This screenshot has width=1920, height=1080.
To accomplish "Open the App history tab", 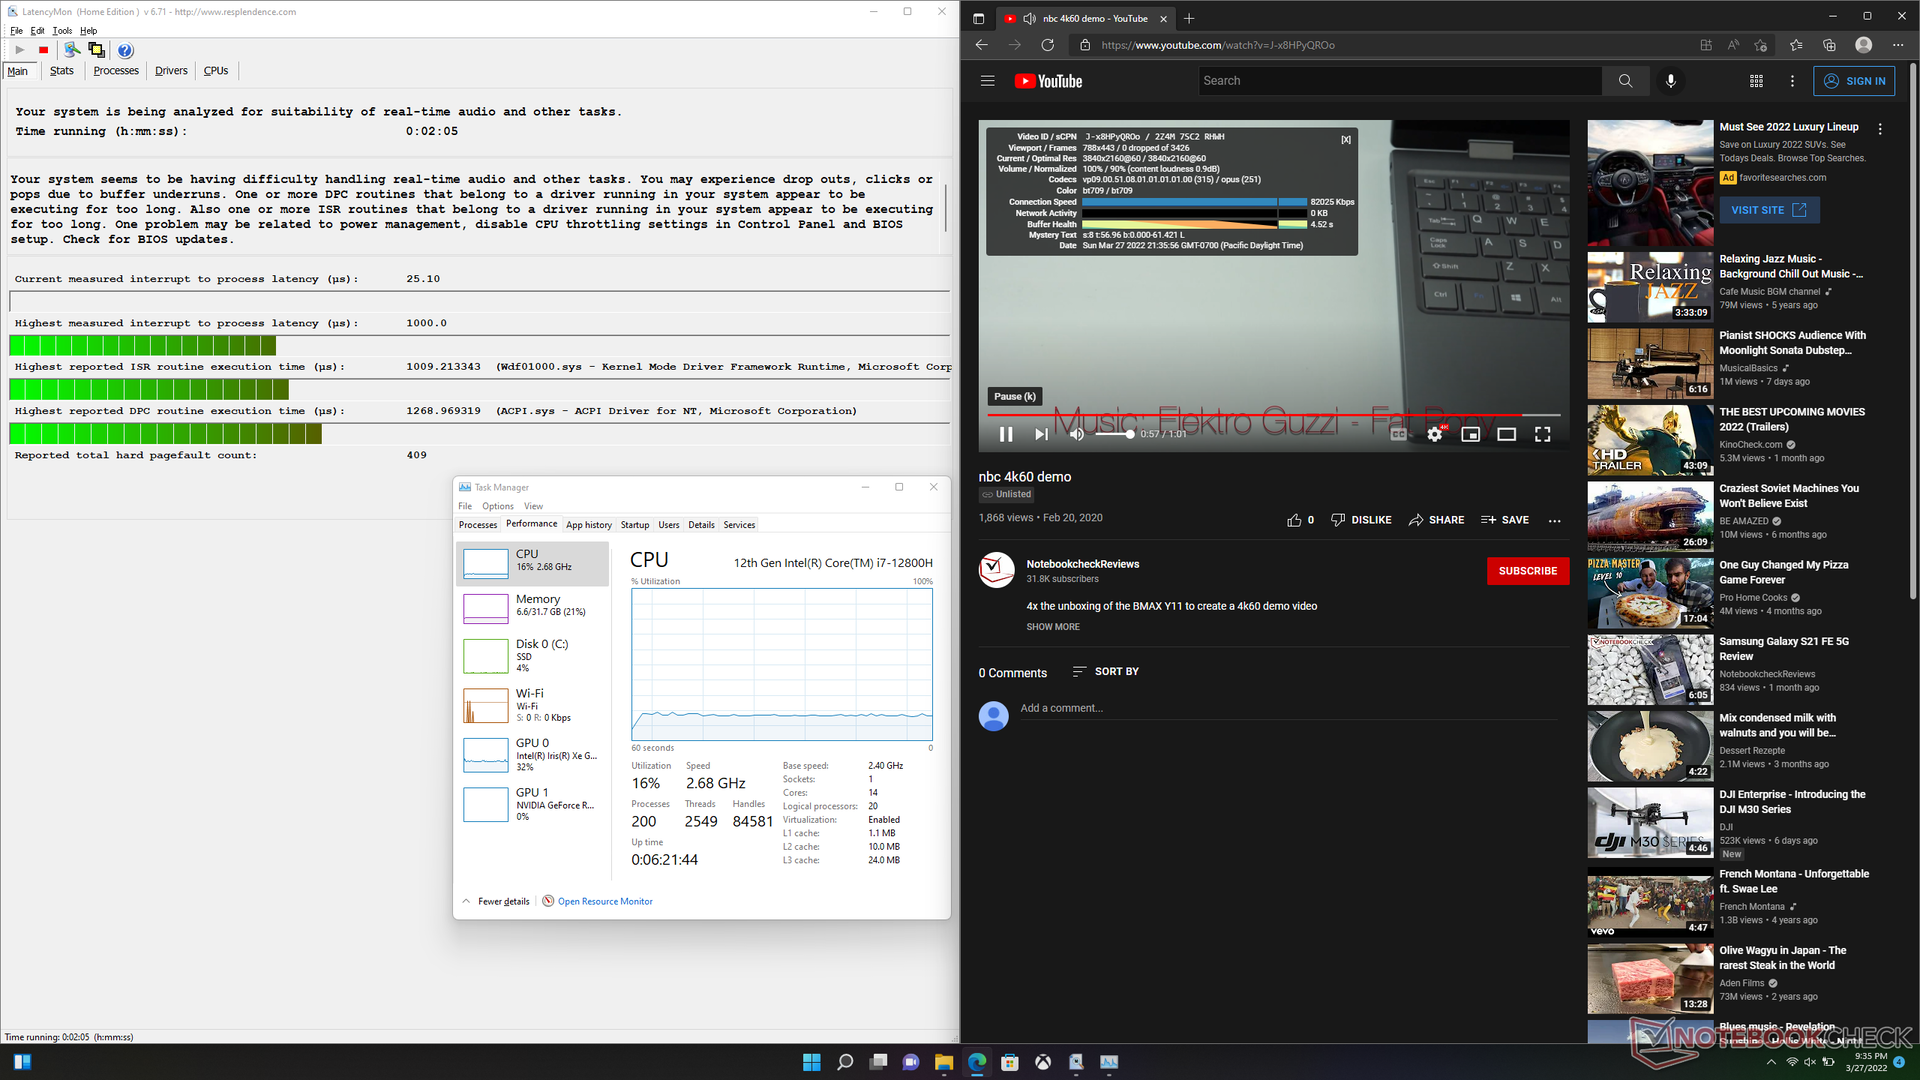I will point(588,525).
